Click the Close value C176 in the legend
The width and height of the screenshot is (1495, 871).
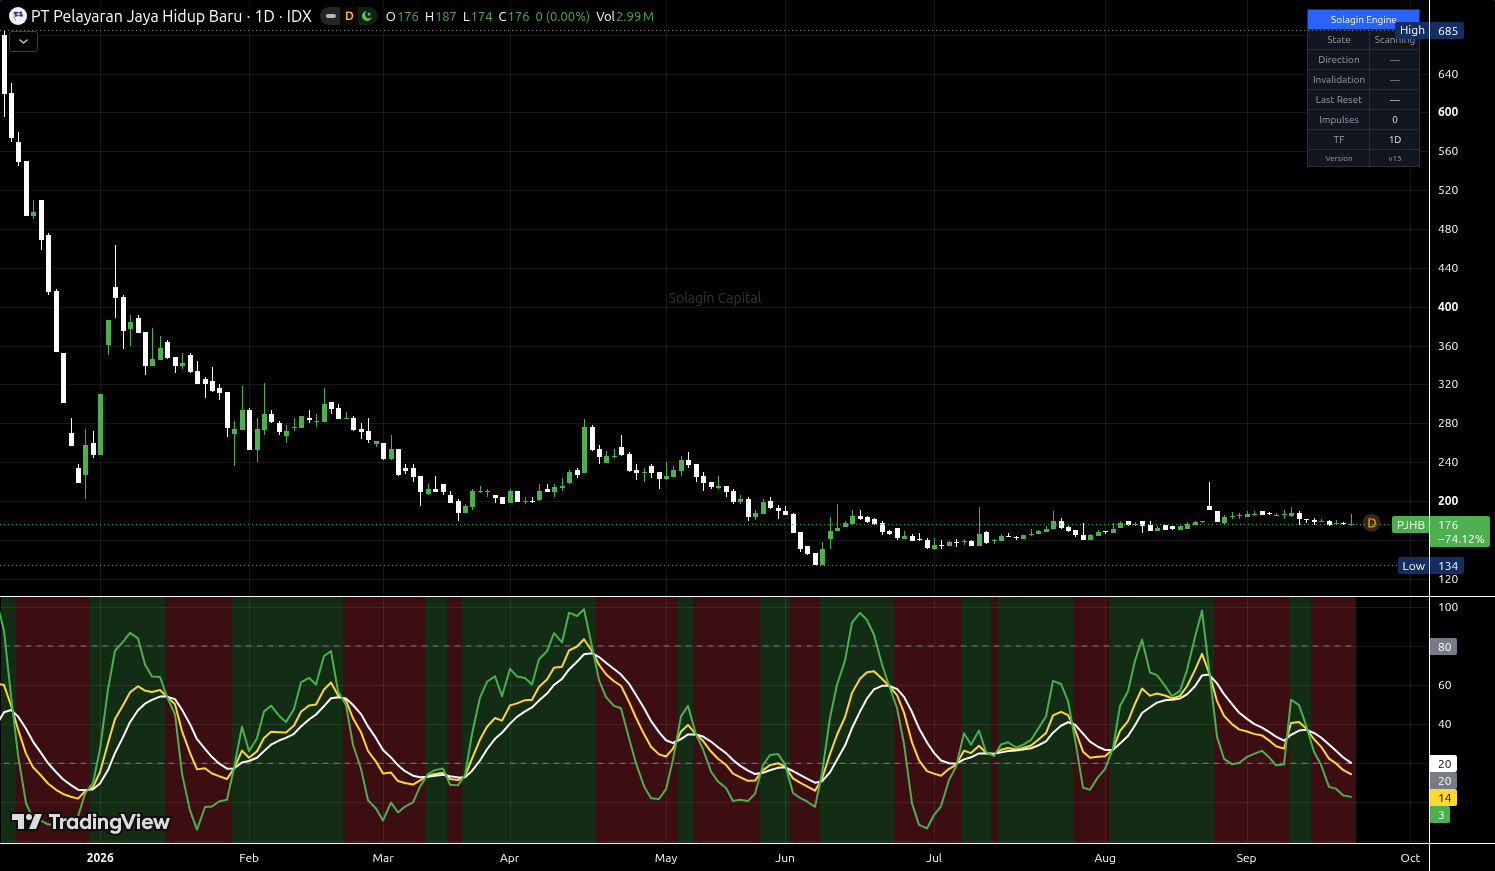click(x=514, y=16)
